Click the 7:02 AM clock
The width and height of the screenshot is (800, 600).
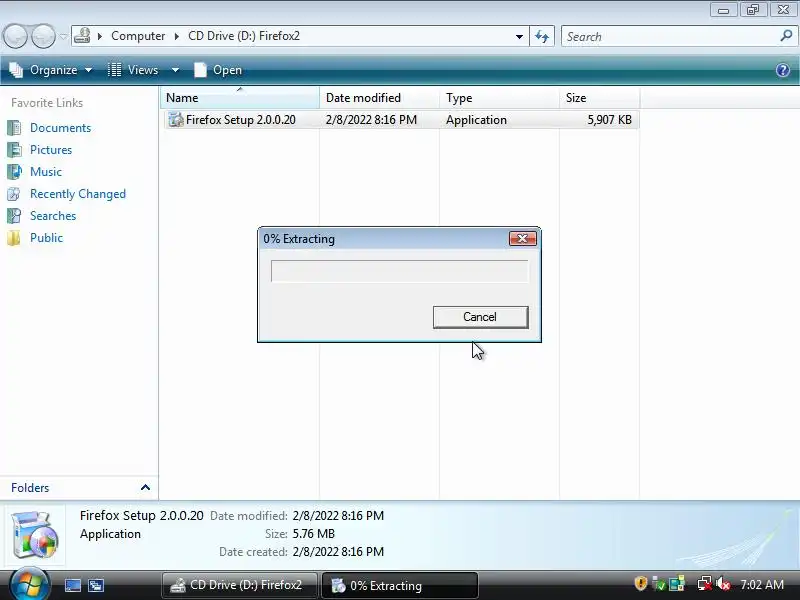(762, 585)
